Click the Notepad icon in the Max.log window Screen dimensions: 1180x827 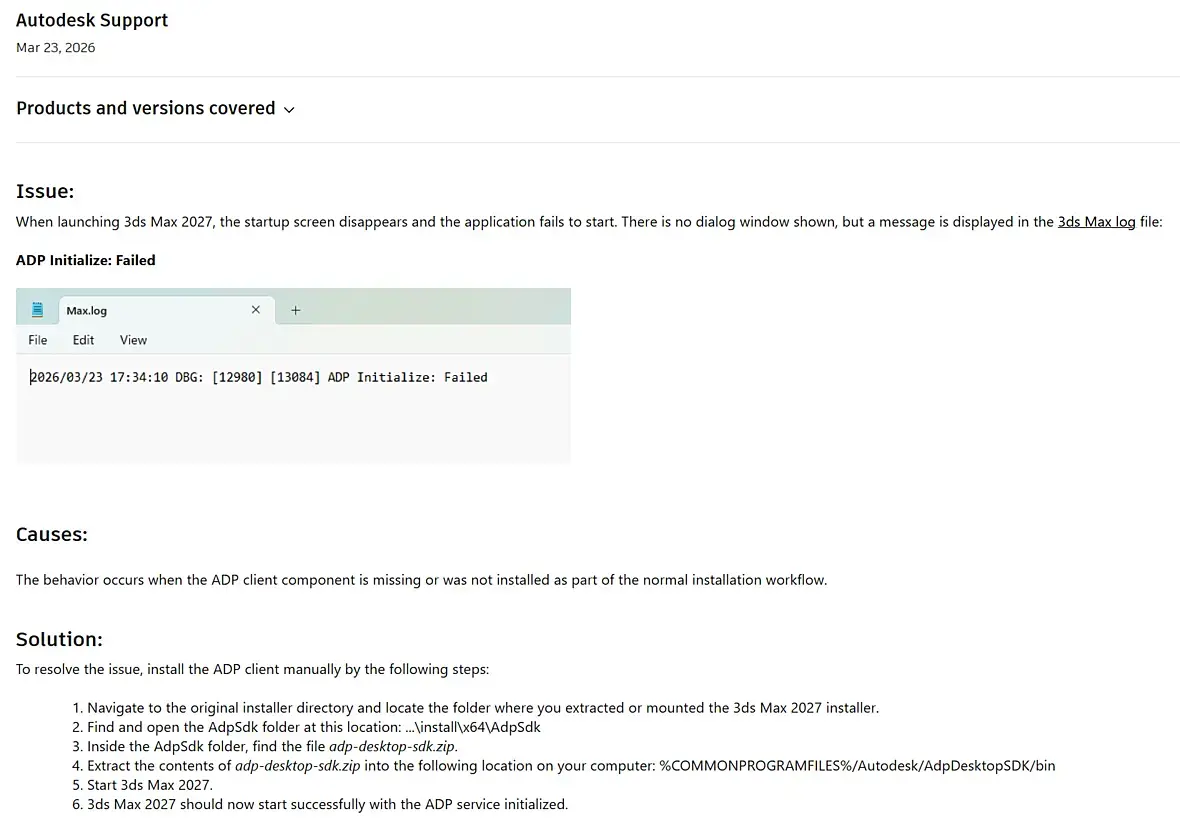coord(38,310)
